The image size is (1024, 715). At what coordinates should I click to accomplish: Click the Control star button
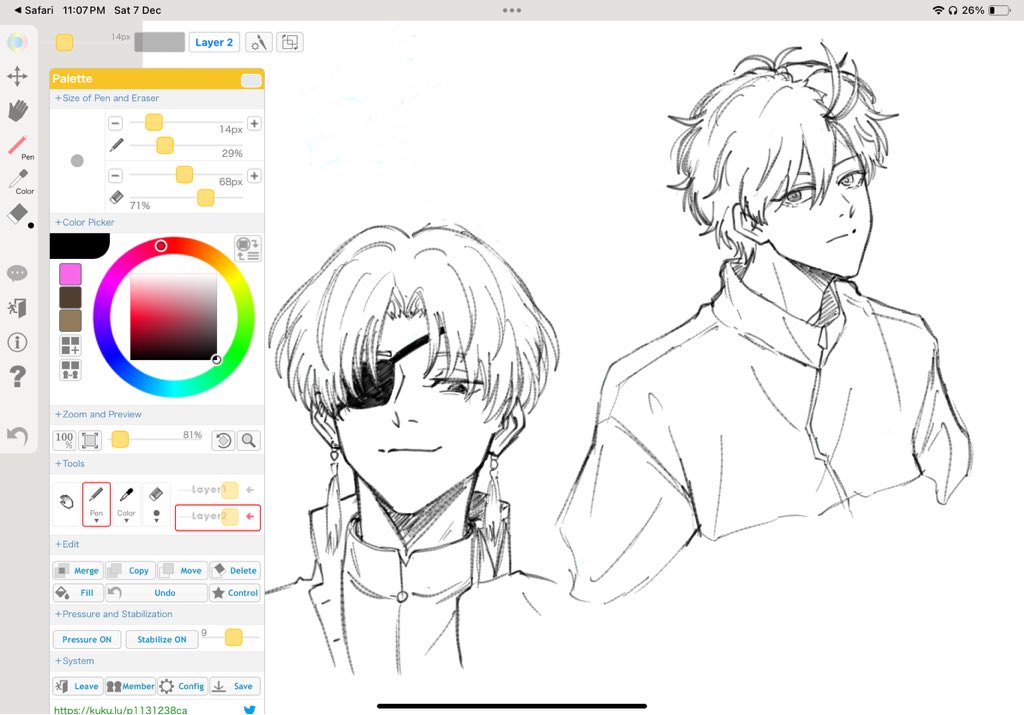point(234,593)
